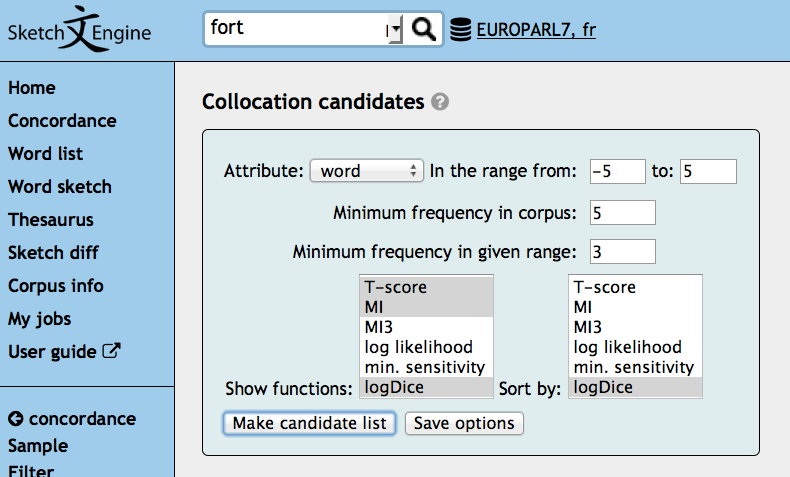Expand the Attribute word dropdown
The height and width of the screenshot is (477, 790).
point(367,171)
